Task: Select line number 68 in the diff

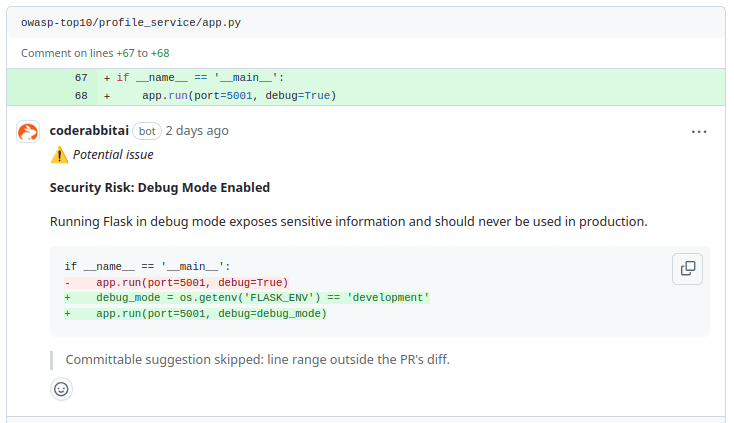Action: coord(81,96)
